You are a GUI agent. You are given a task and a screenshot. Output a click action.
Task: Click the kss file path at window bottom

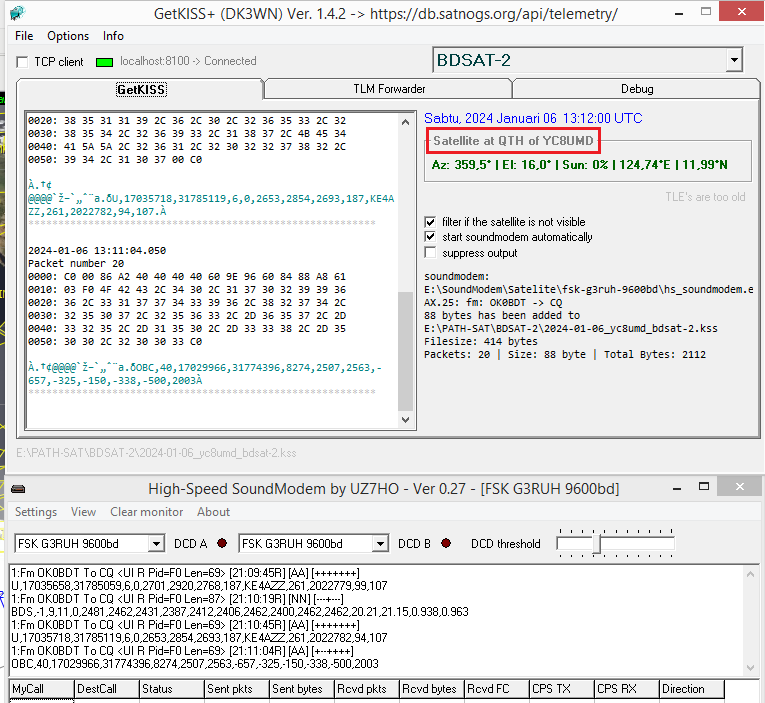(156, 453)
